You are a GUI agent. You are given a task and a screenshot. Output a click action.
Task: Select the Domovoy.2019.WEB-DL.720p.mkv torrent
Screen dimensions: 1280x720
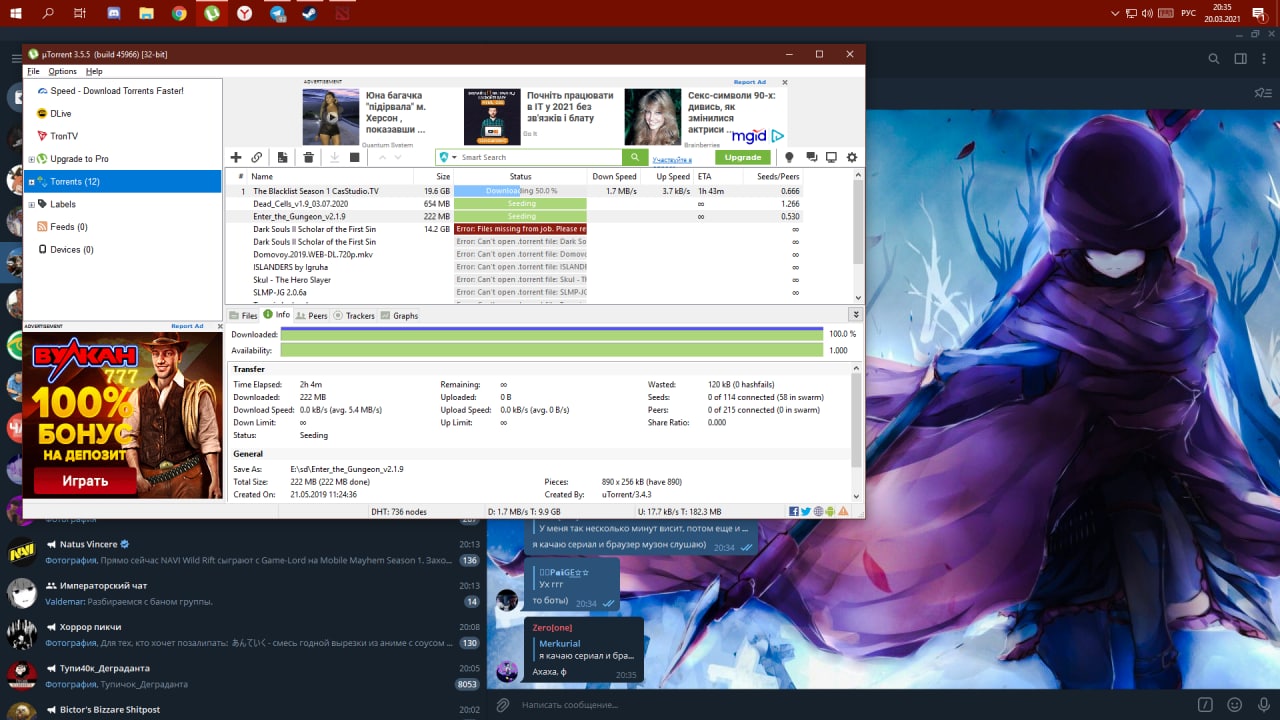pos(515,254)
